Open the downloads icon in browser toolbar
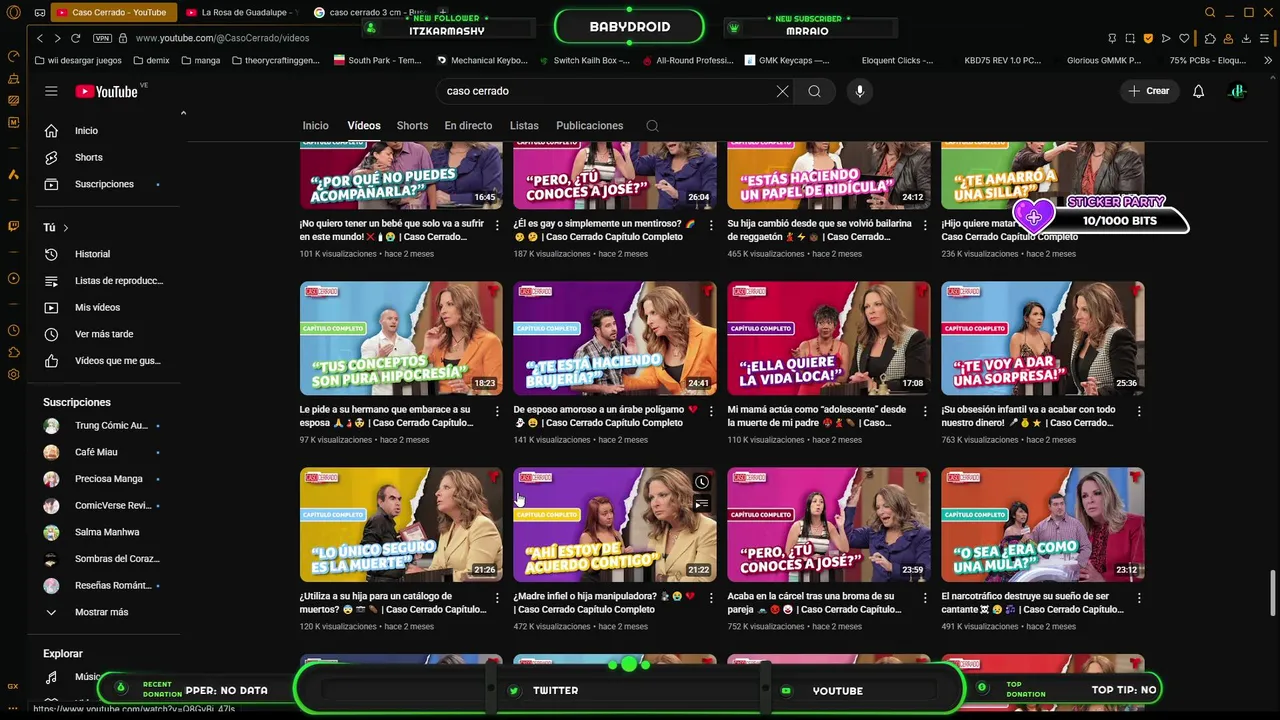The width and height of the screenshot is (1280, 720). coord(1246,38)
